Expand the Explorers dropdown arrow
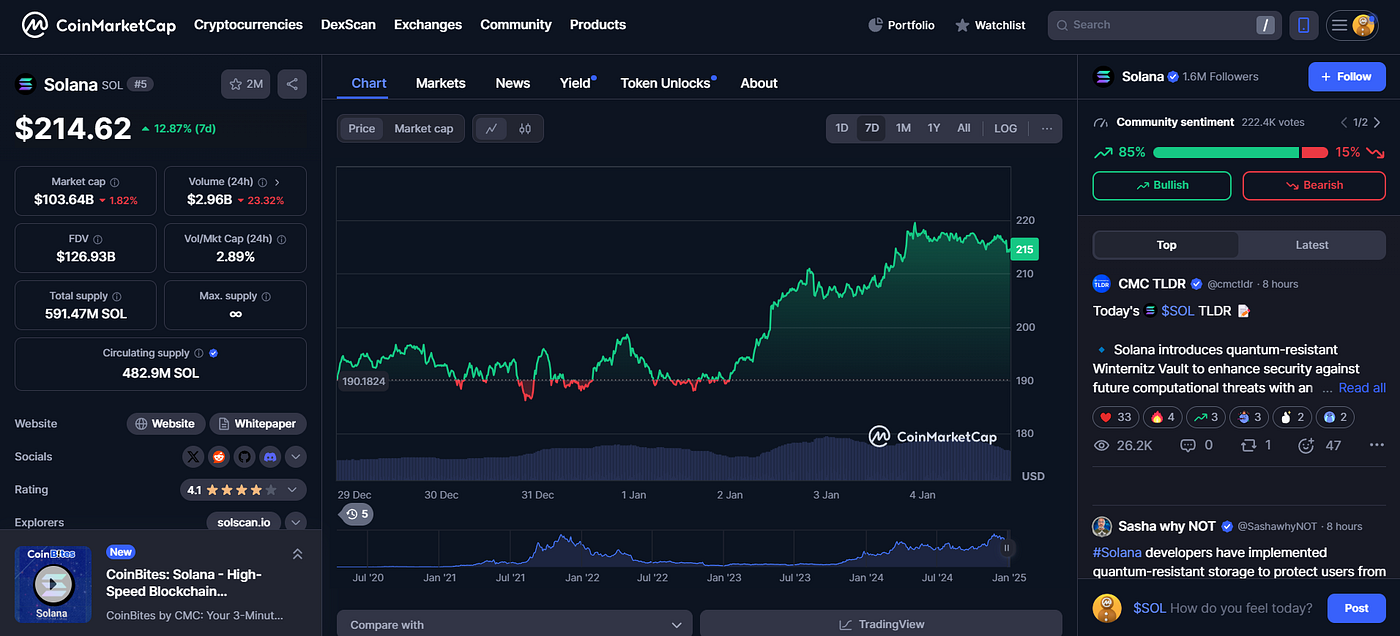The width and height of the screenshot is (1400, 636). (x=296, y=522)
